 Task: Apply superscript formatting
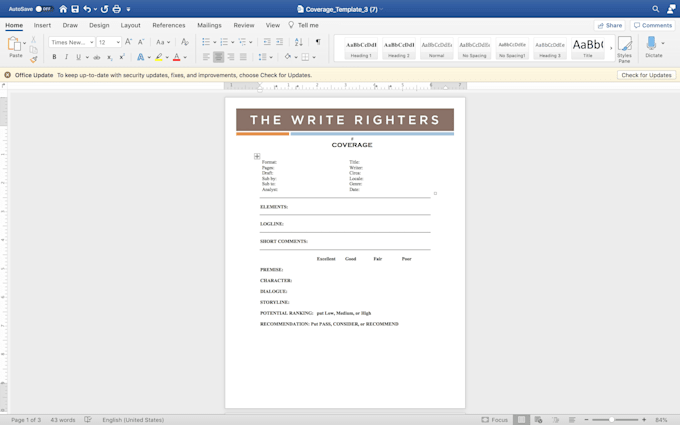click(122, 57)
